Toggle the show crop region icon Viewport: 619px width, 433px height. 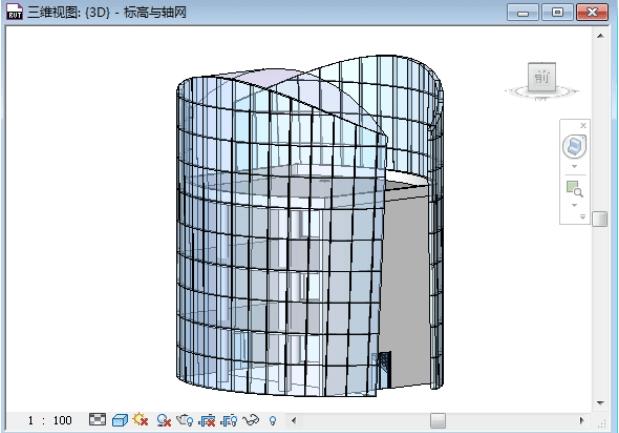tap(205, 421)
